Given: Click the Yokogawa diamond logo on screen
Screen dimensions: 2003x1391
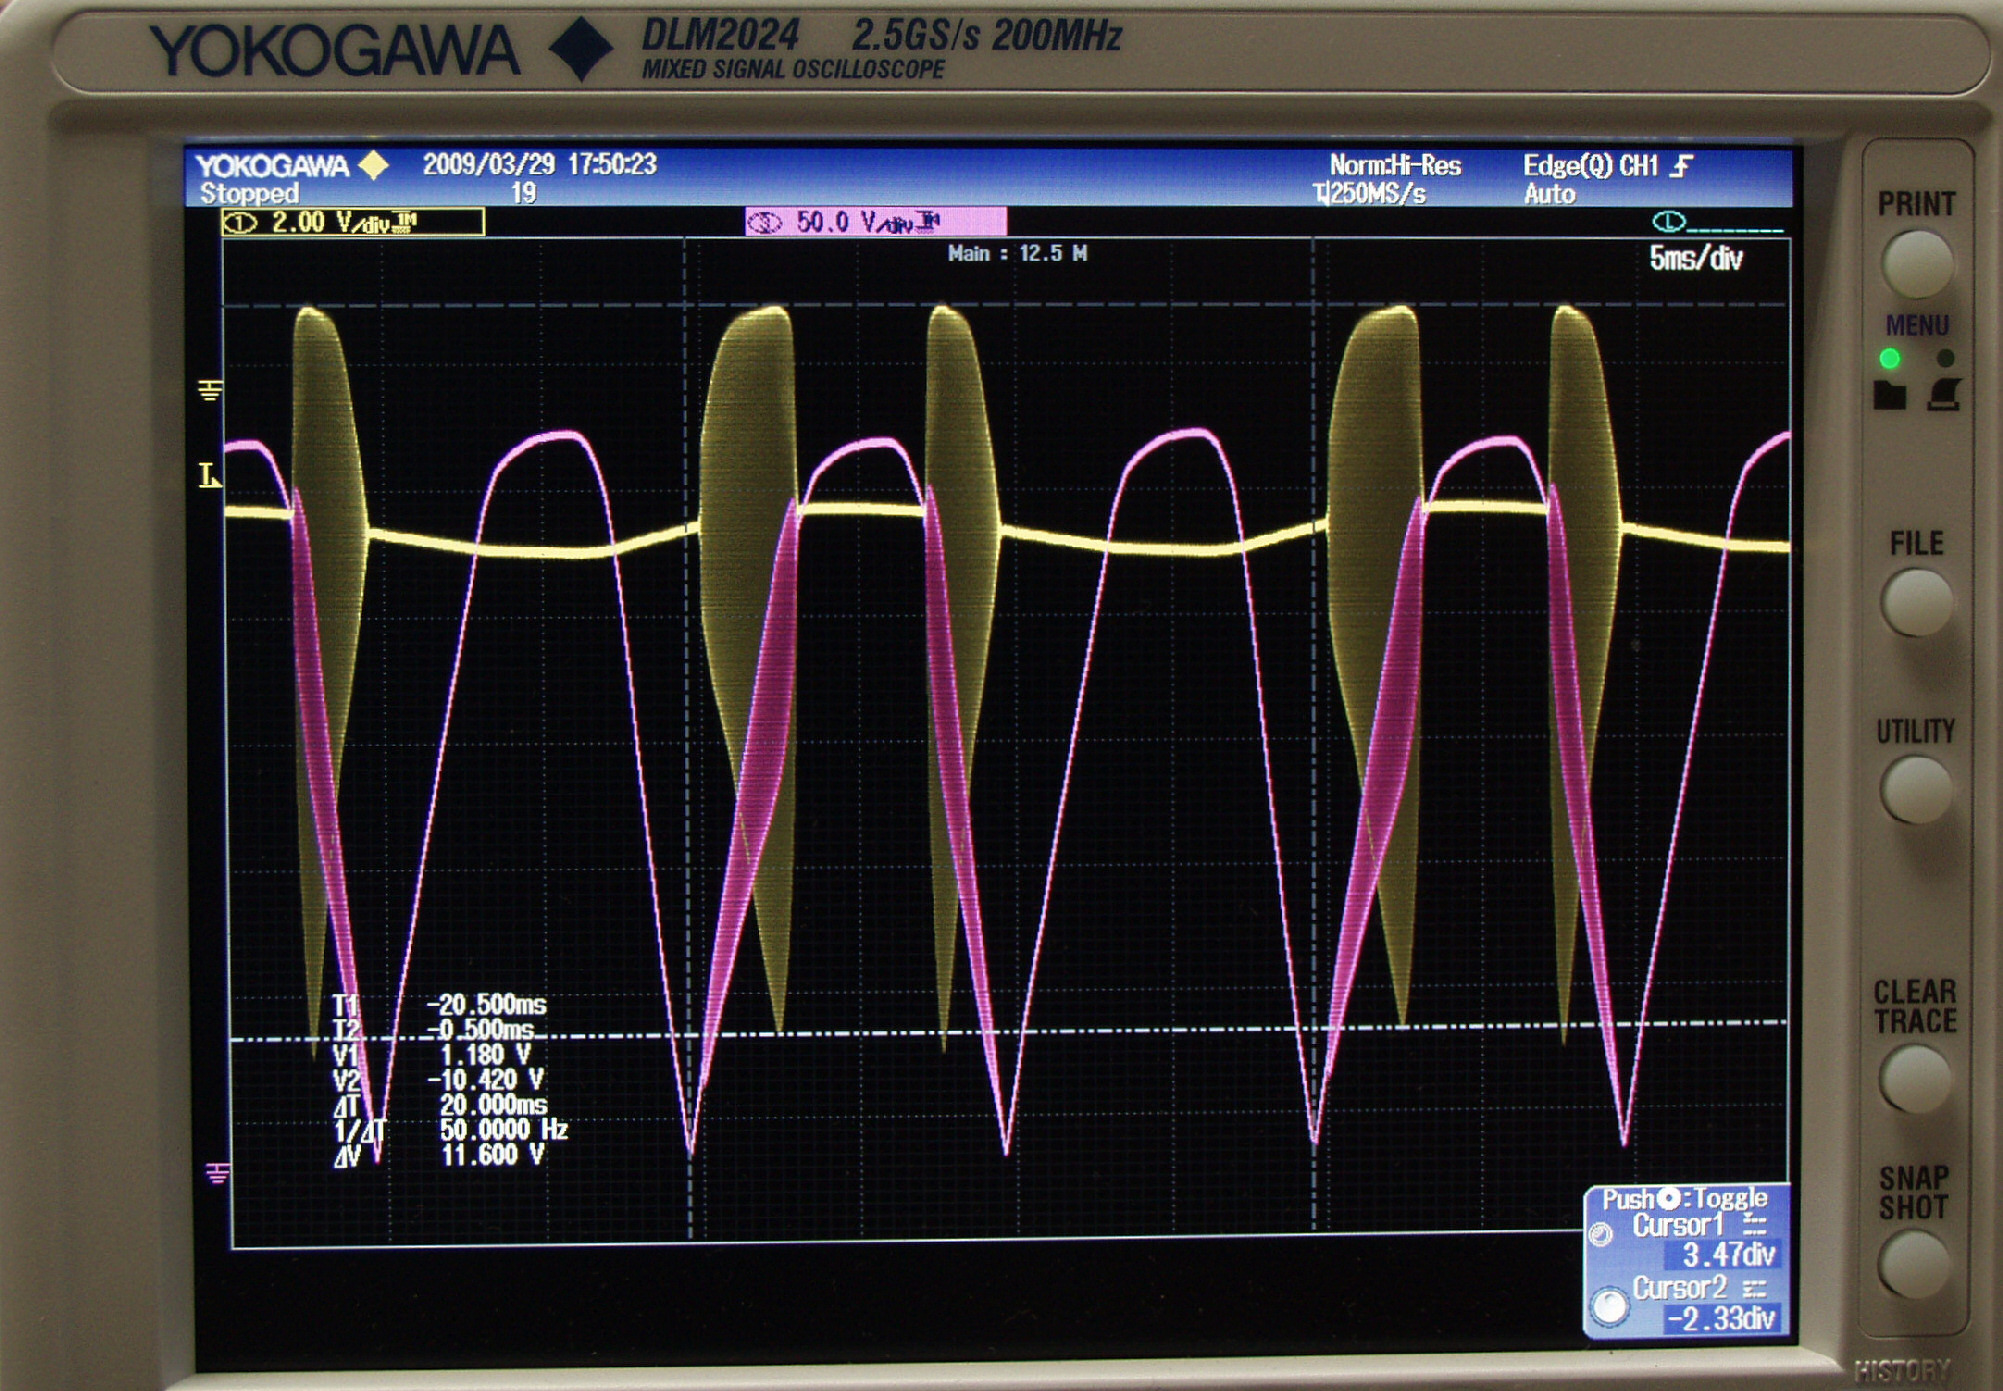Looking at the screenshot, I should coord(374,164).
